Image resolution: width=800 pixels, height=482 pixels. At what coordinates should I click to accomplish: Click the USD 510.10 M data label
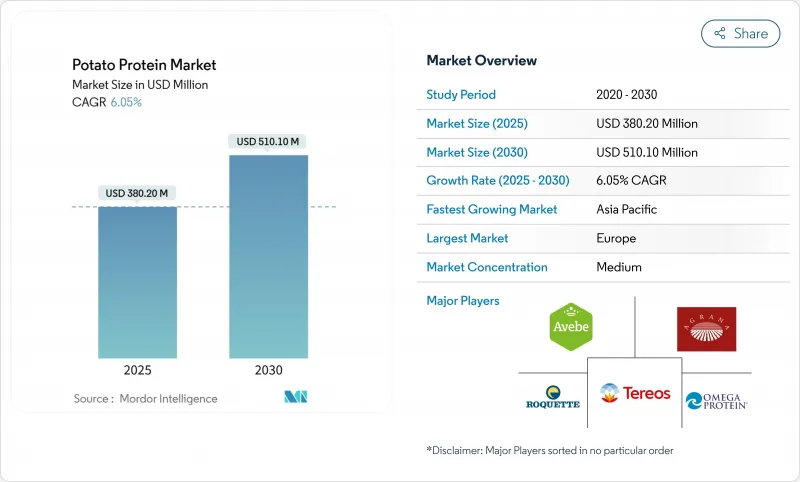[x=268, y=141]
